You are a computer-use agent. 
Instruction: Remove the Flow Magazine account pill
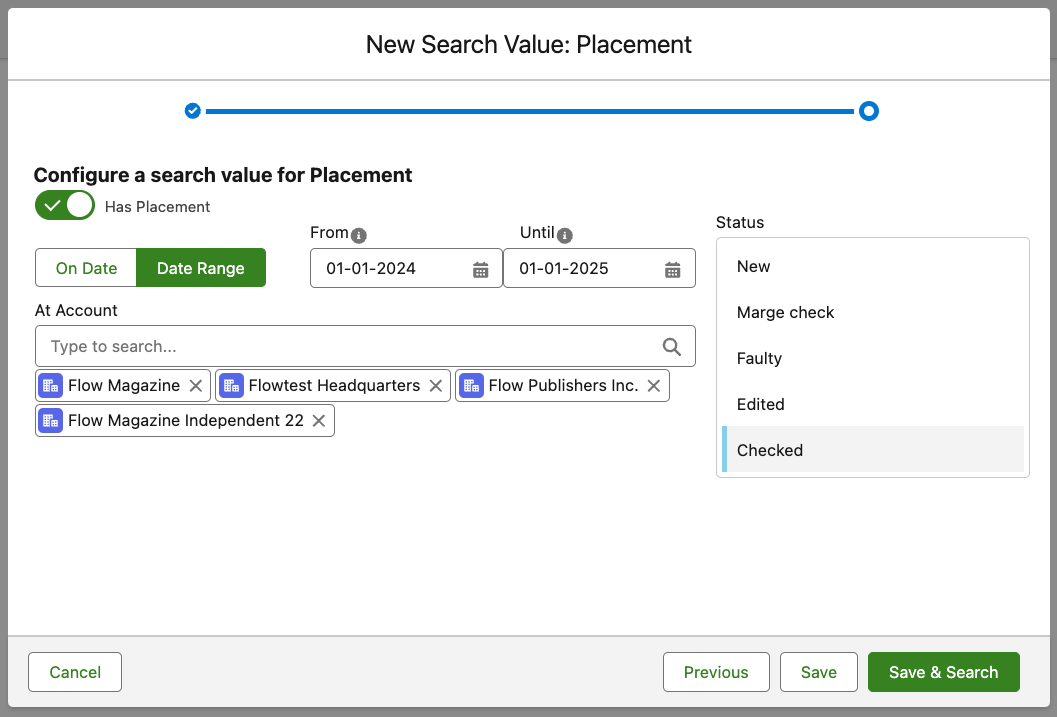[x=196, y=386]
